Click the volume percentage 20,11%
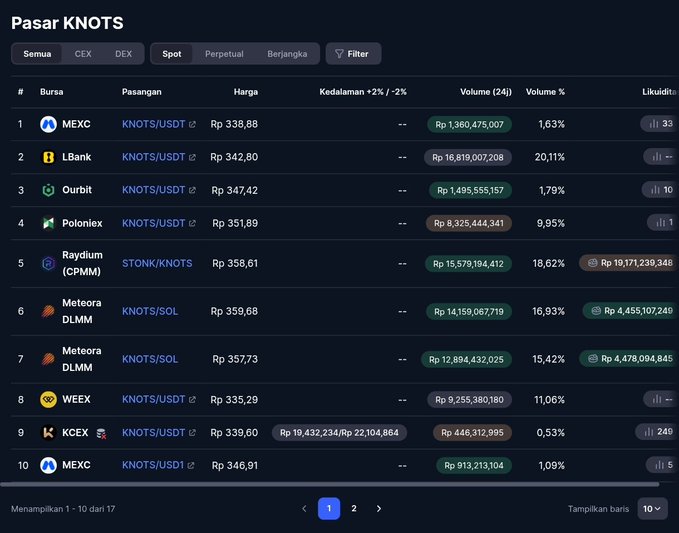The width and height of the screenshot is (679, 533). point(550,157)
